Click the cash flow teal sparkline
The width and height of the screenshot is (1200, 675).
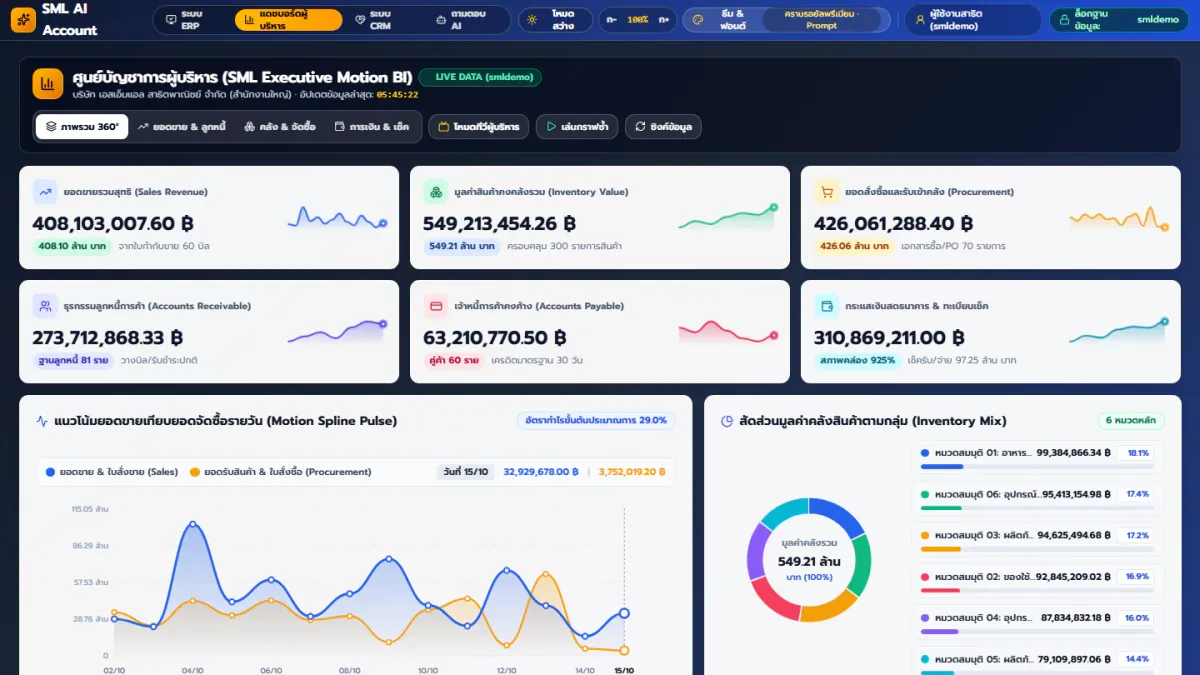pyautogui.click(x=1119, y=331)
